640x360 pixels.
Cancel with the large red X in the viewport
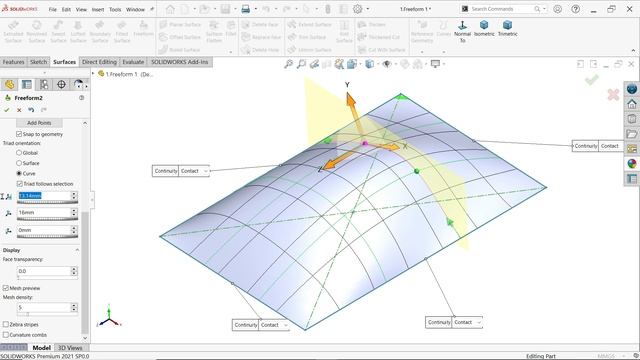pyautogui.click(x=613, y=95)
